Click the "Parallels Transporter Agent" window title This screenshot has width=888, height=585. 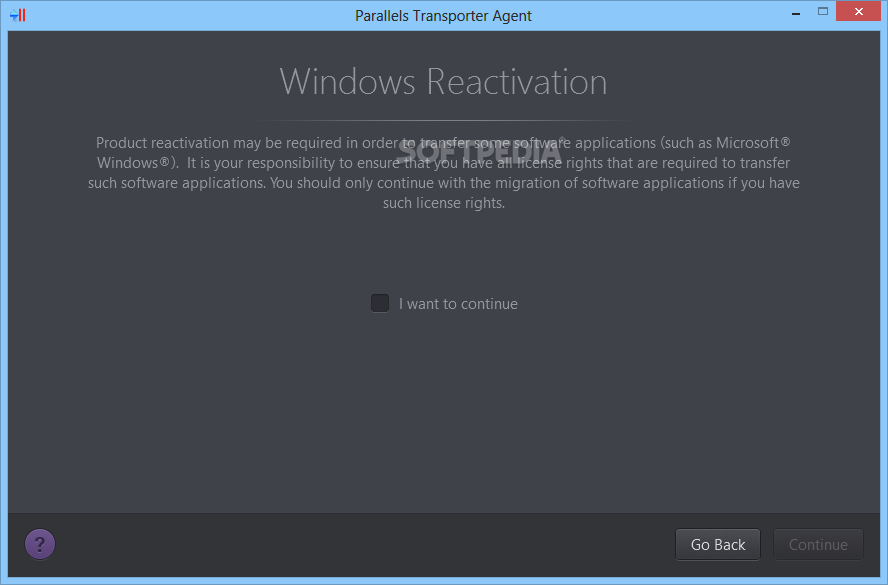click(x=443, y=16)
